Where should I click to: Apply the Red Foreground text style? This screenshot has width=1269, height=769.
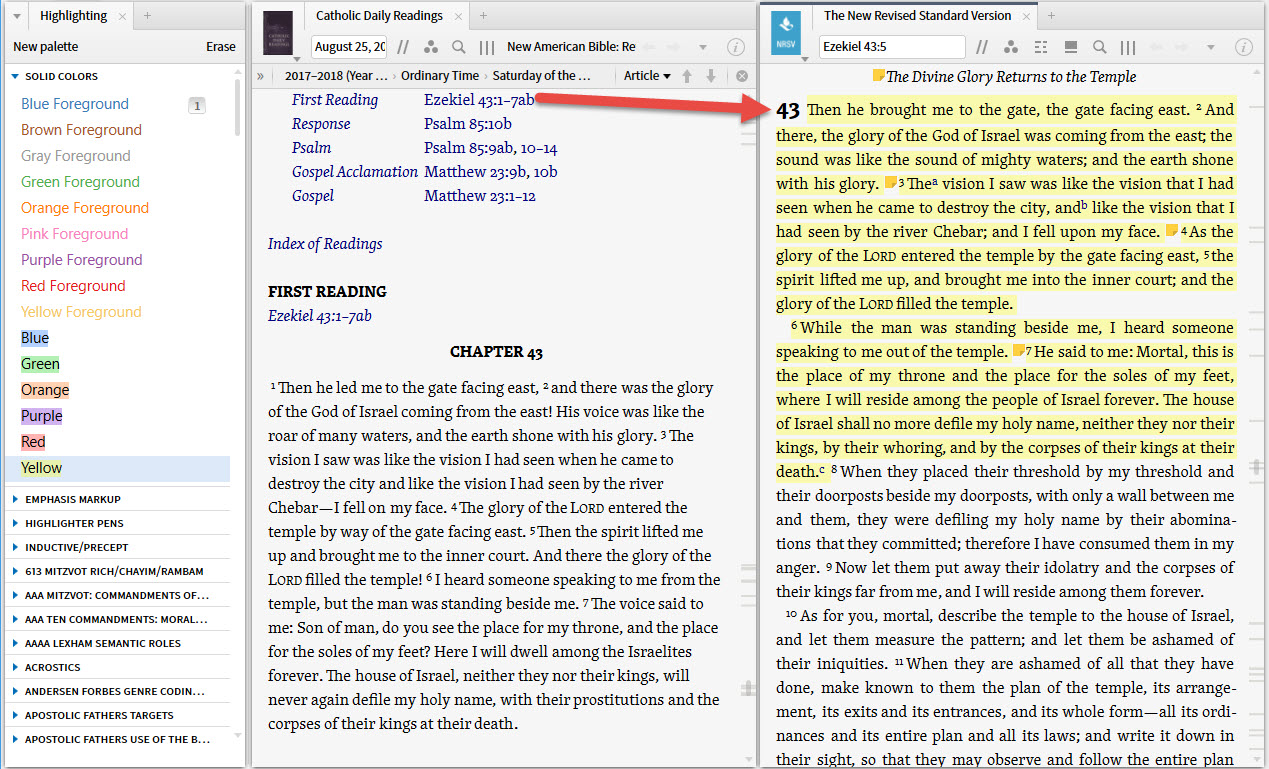74,286
